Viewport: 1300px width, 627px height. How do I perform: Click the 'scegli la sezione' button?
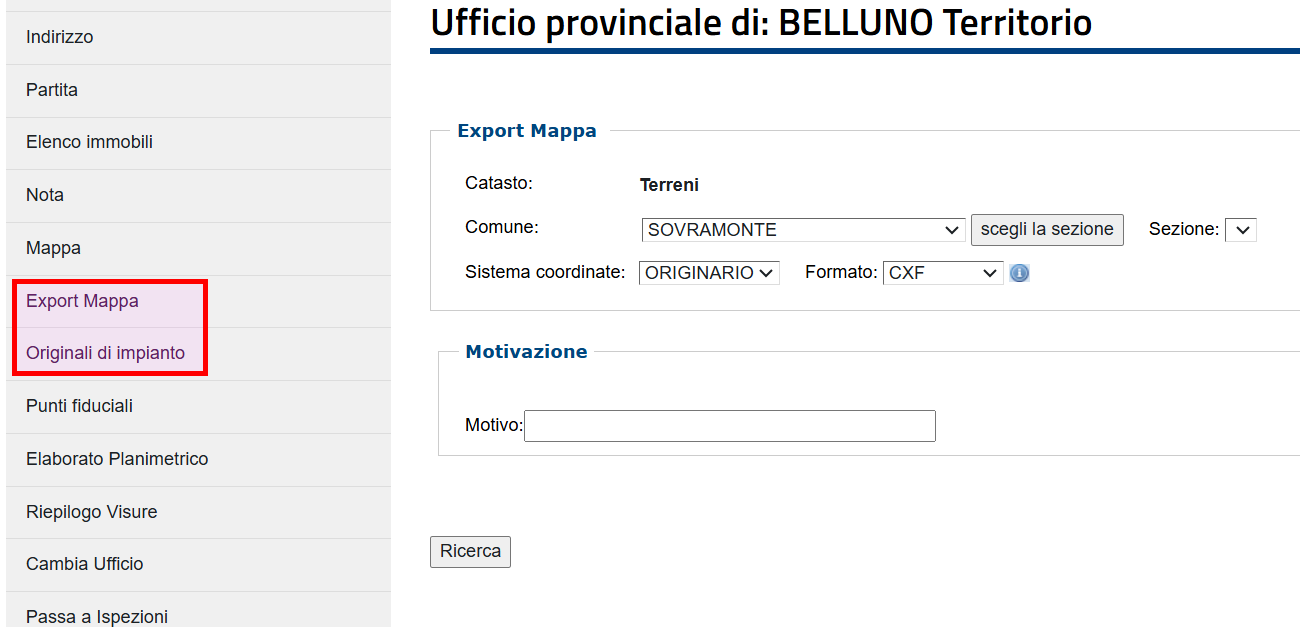1047,229
